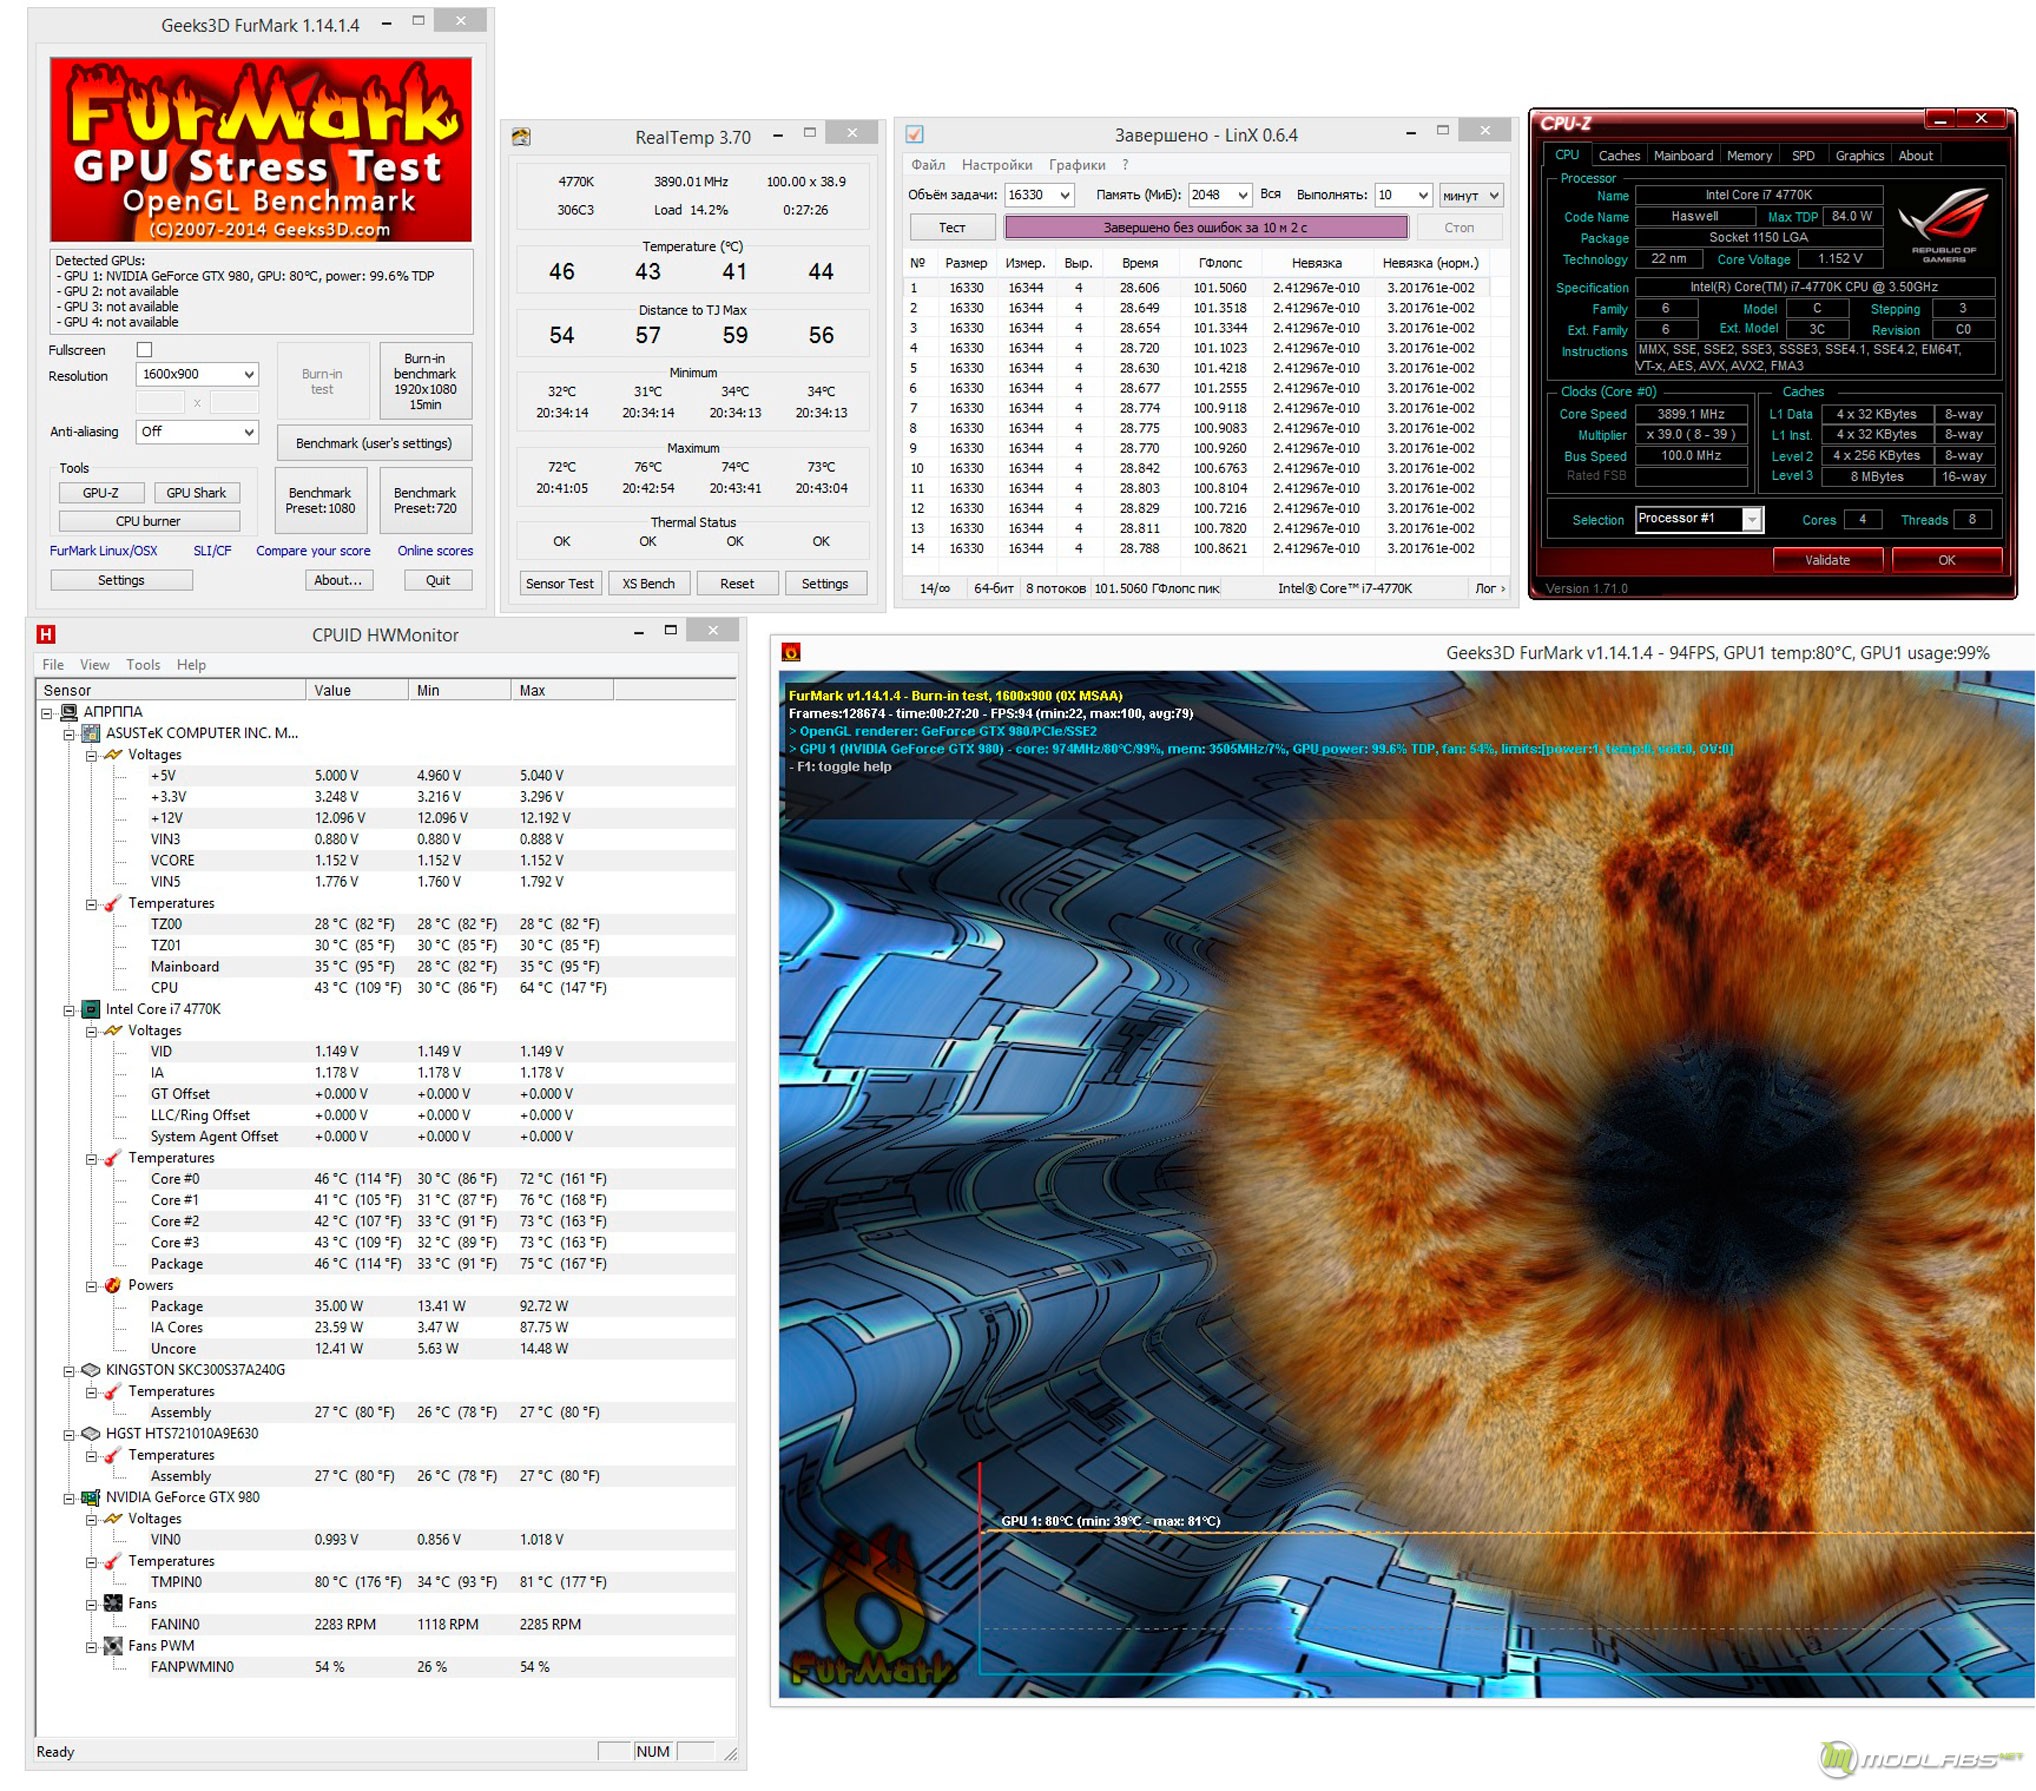Switch to the CPU-Z Mainboard tab

pyautogui.click(x=1683, y=155)
